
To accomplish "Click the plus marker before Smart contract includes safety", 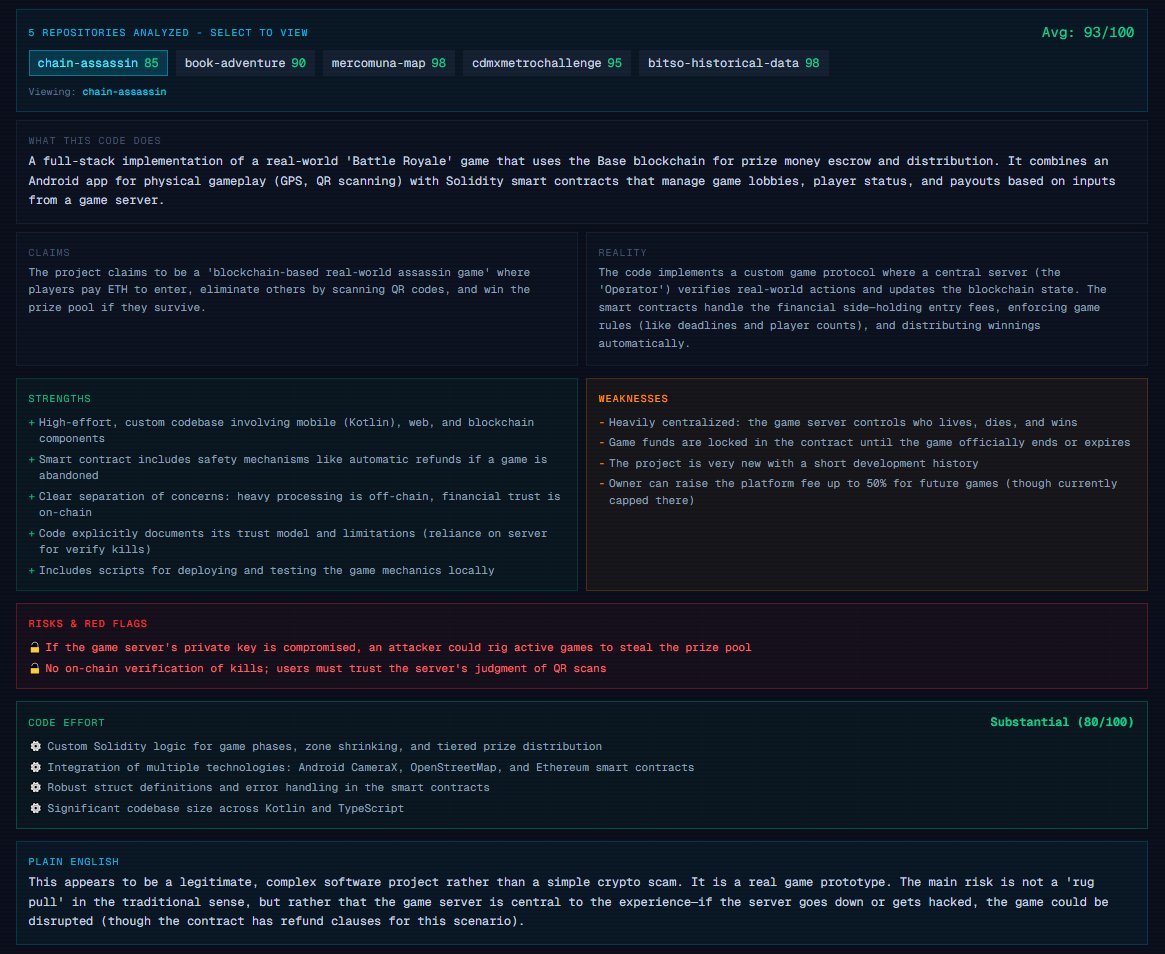I will click(32, 459).
